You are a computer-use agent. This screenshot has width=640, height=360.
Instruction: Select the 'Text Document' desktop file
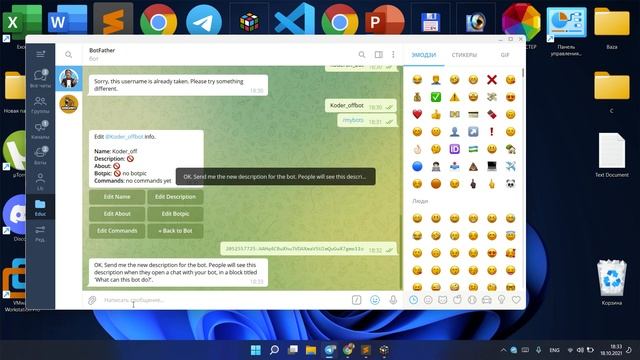[x=611, y=155]
